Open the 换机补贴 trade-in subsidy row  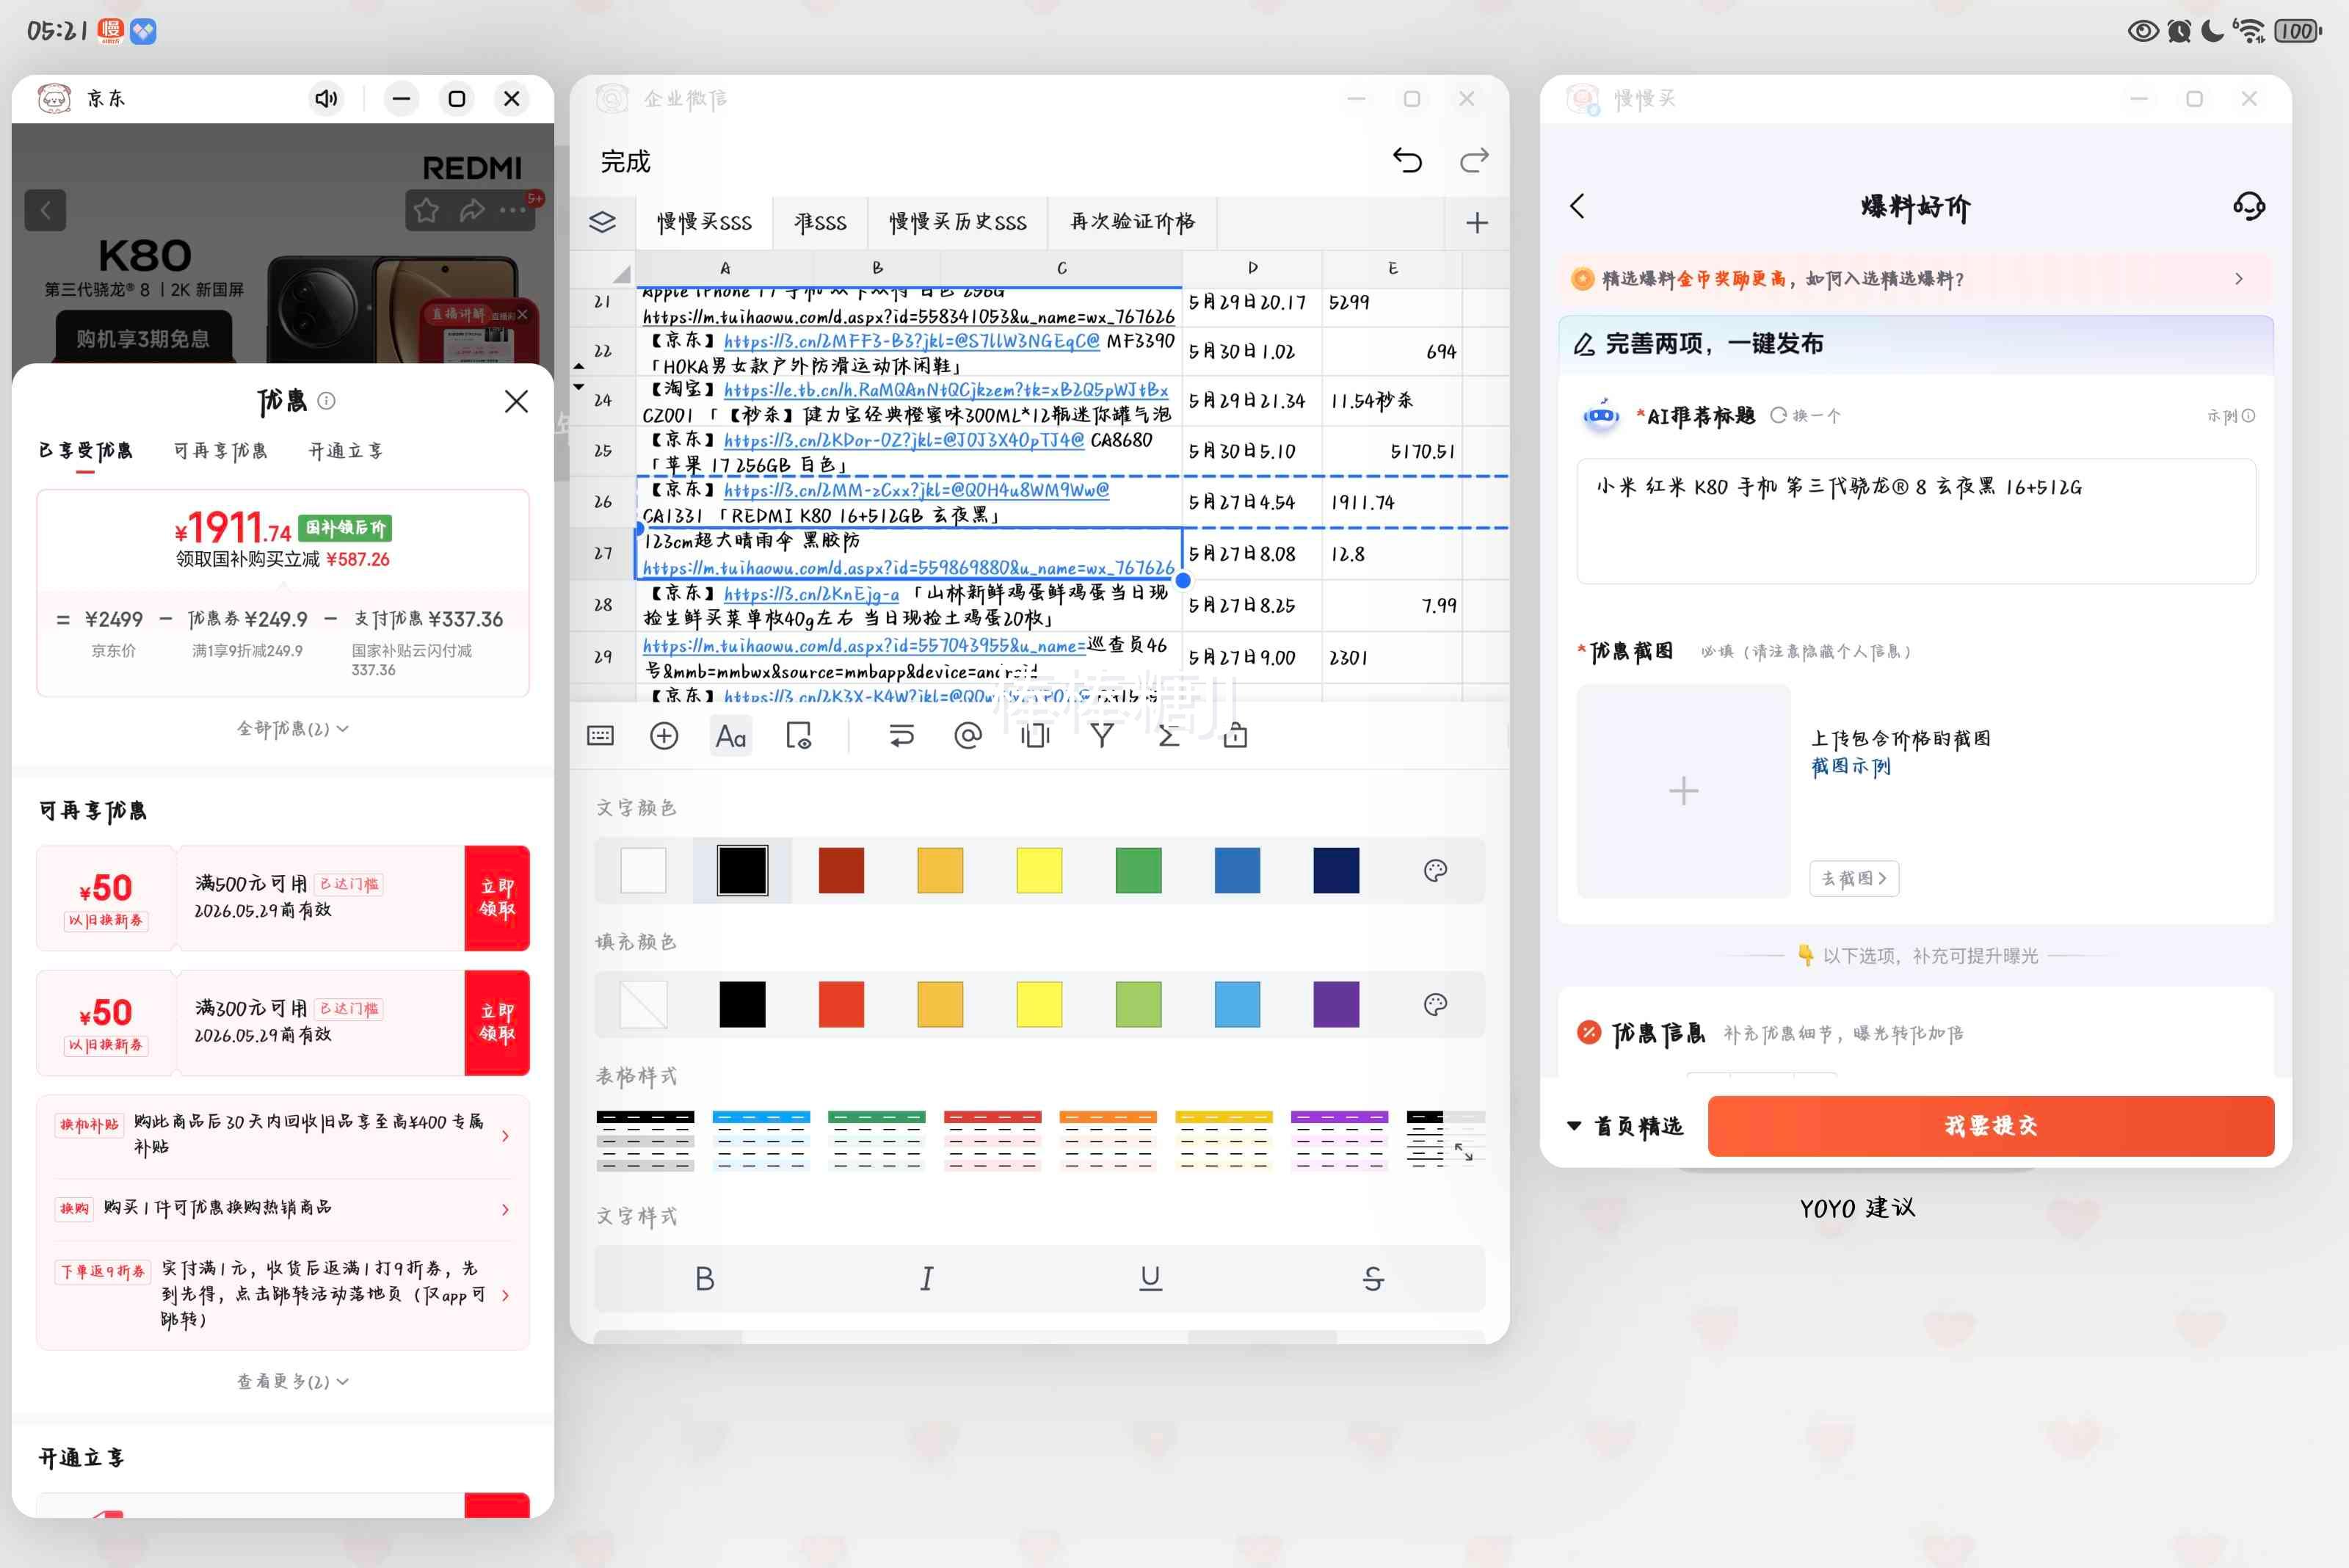[283, 1135]
